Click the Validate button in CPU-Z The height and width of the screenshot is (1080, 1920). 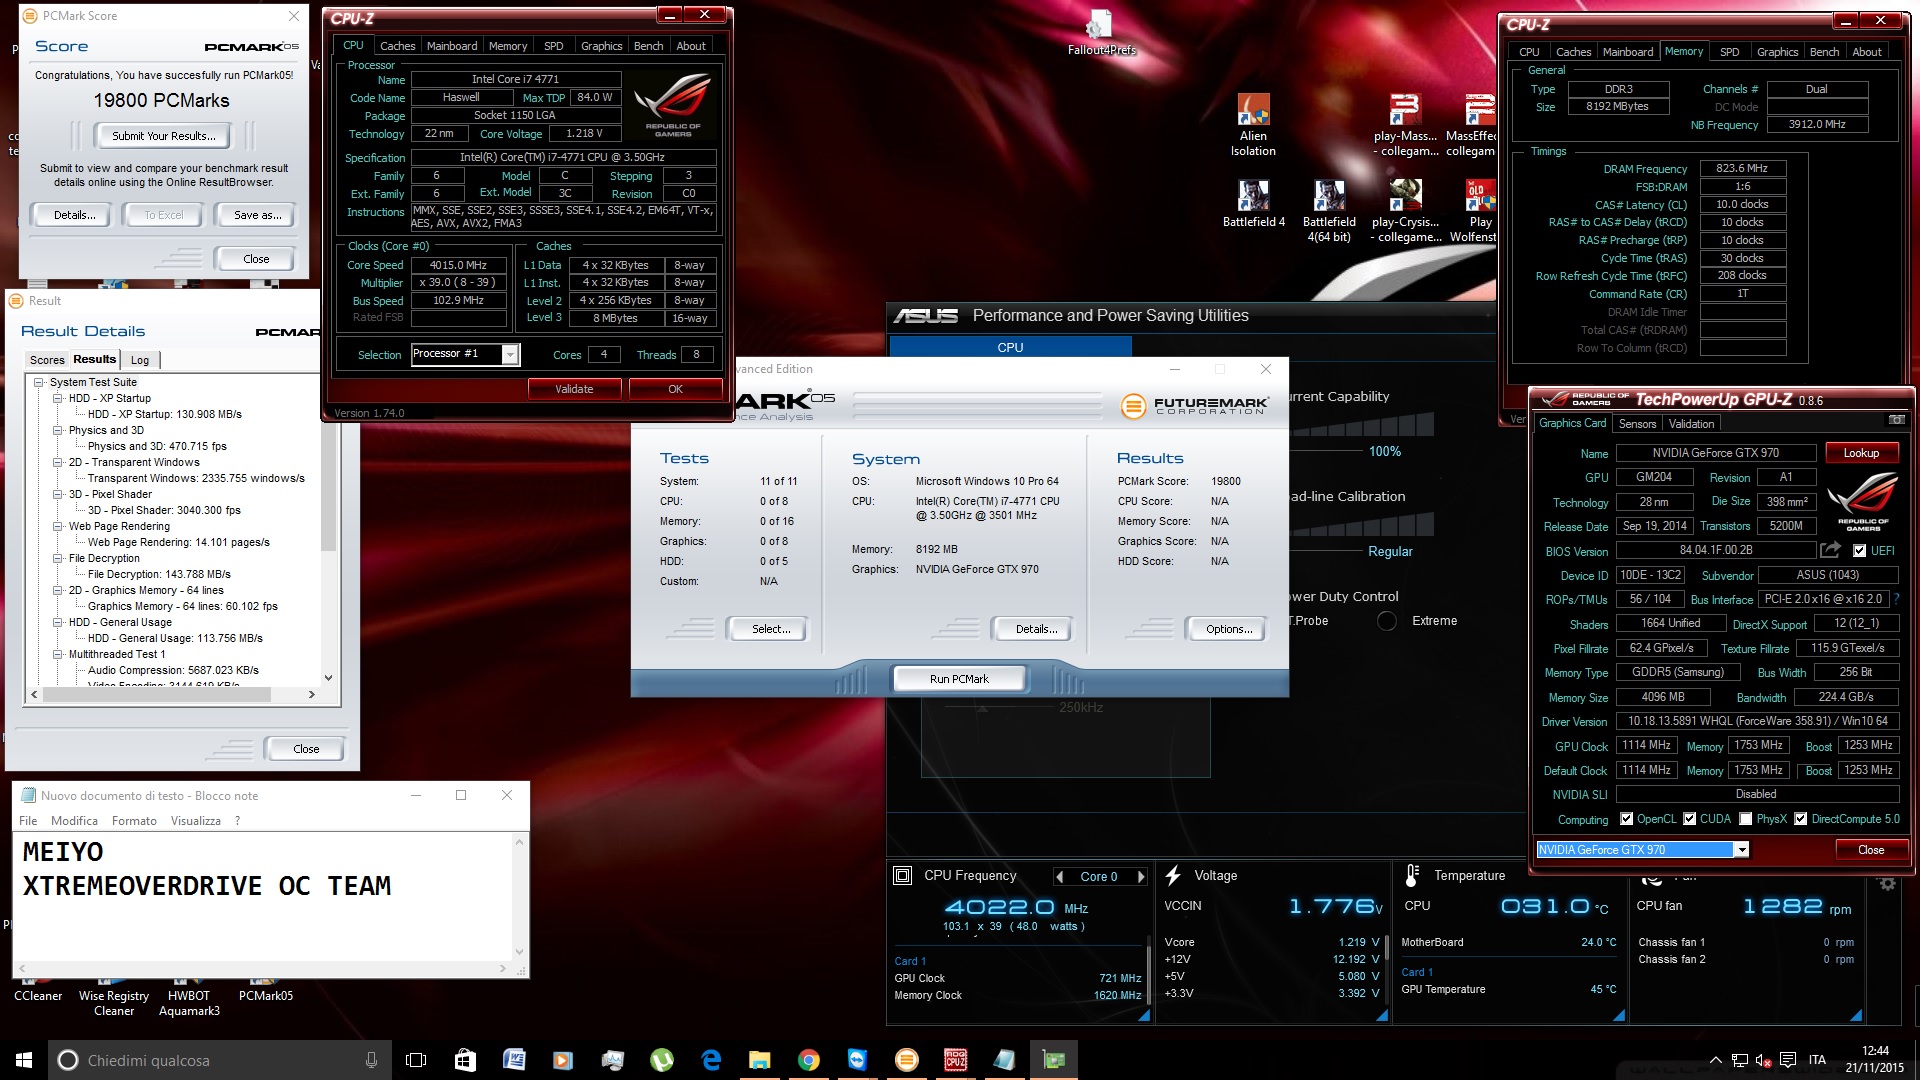coord(574,389)
